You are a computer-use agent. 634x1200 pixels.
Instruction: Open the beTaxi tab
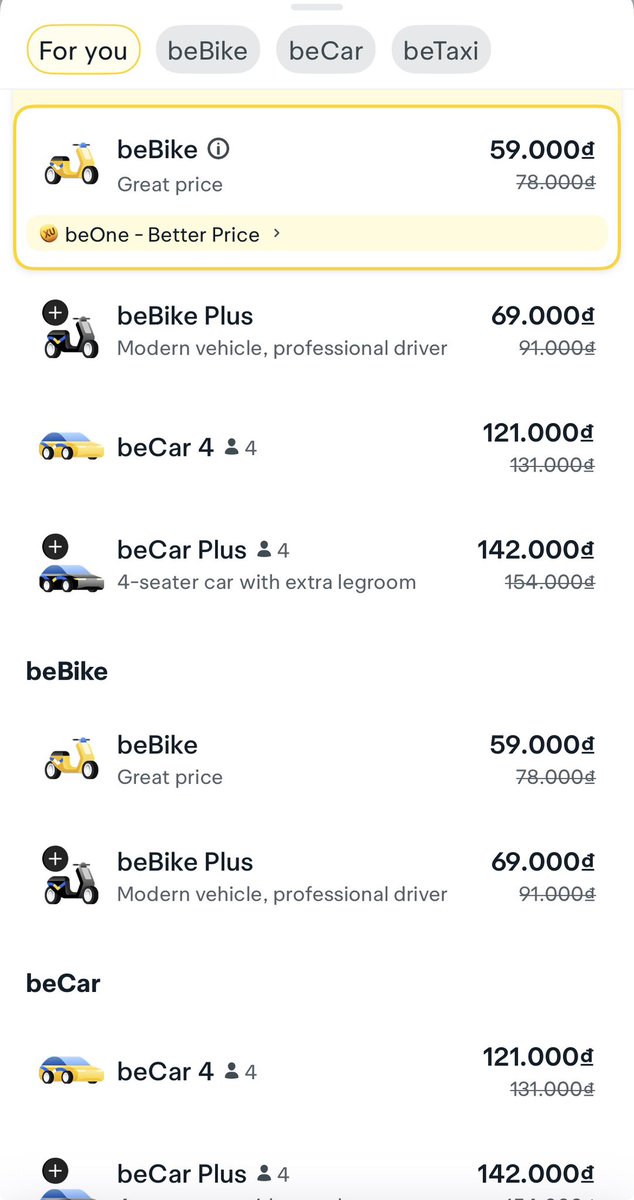442,51
